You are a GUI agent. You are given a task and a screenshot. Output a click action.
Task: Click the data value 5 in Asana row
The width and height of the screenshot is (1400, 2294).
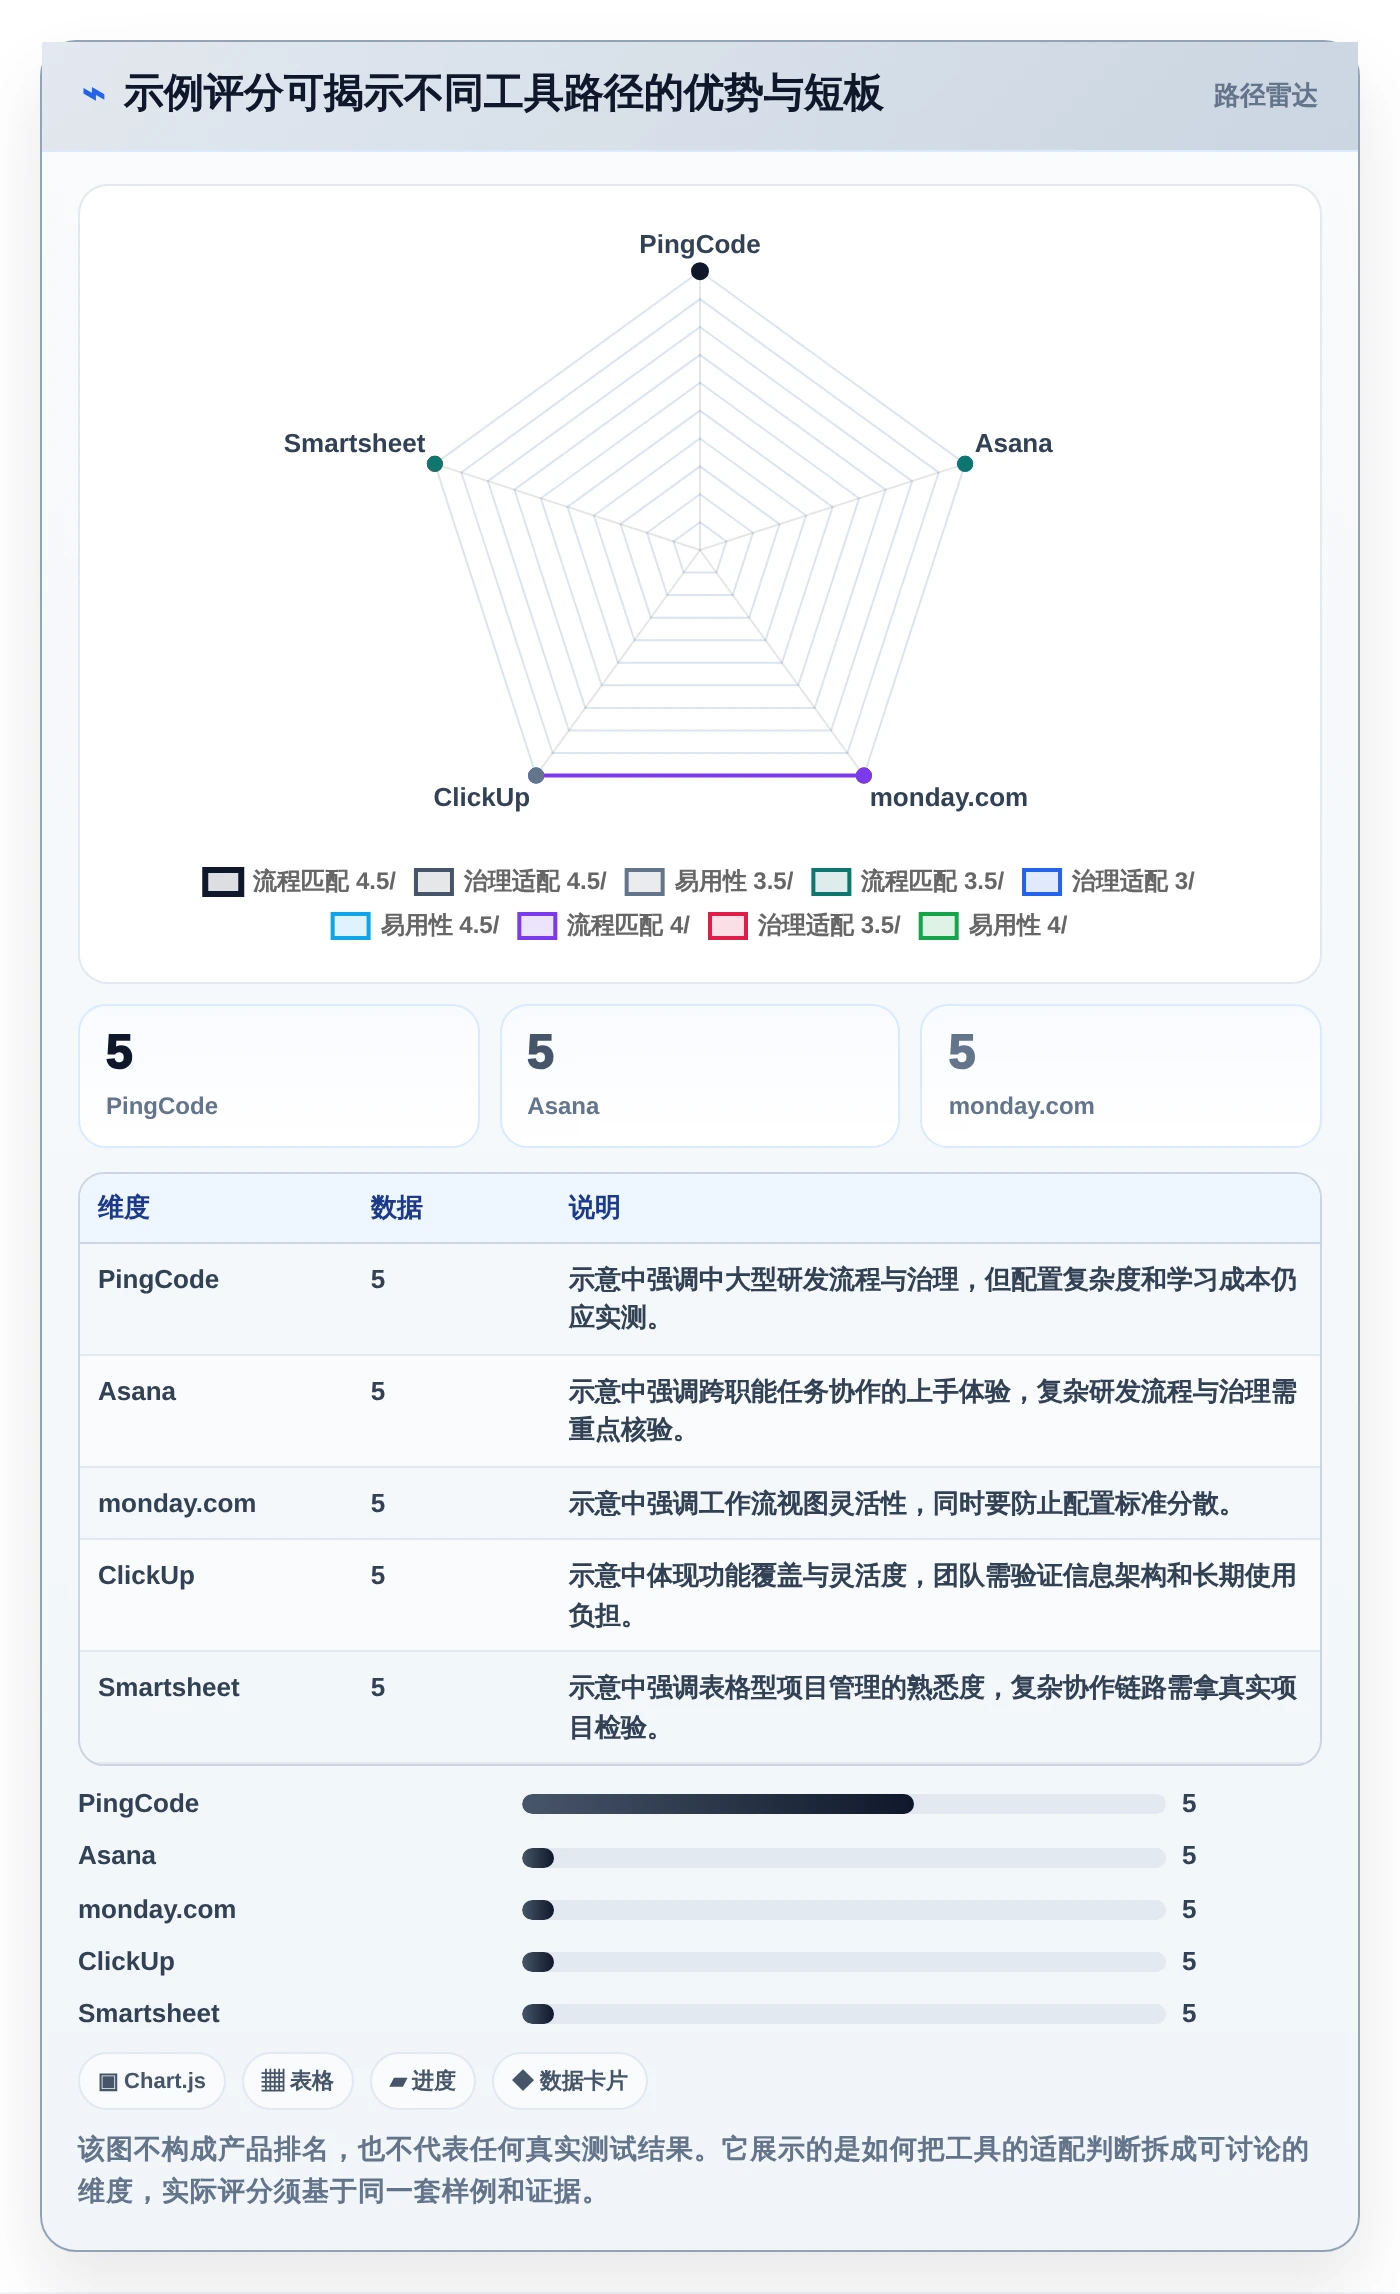pos(378,1391)
